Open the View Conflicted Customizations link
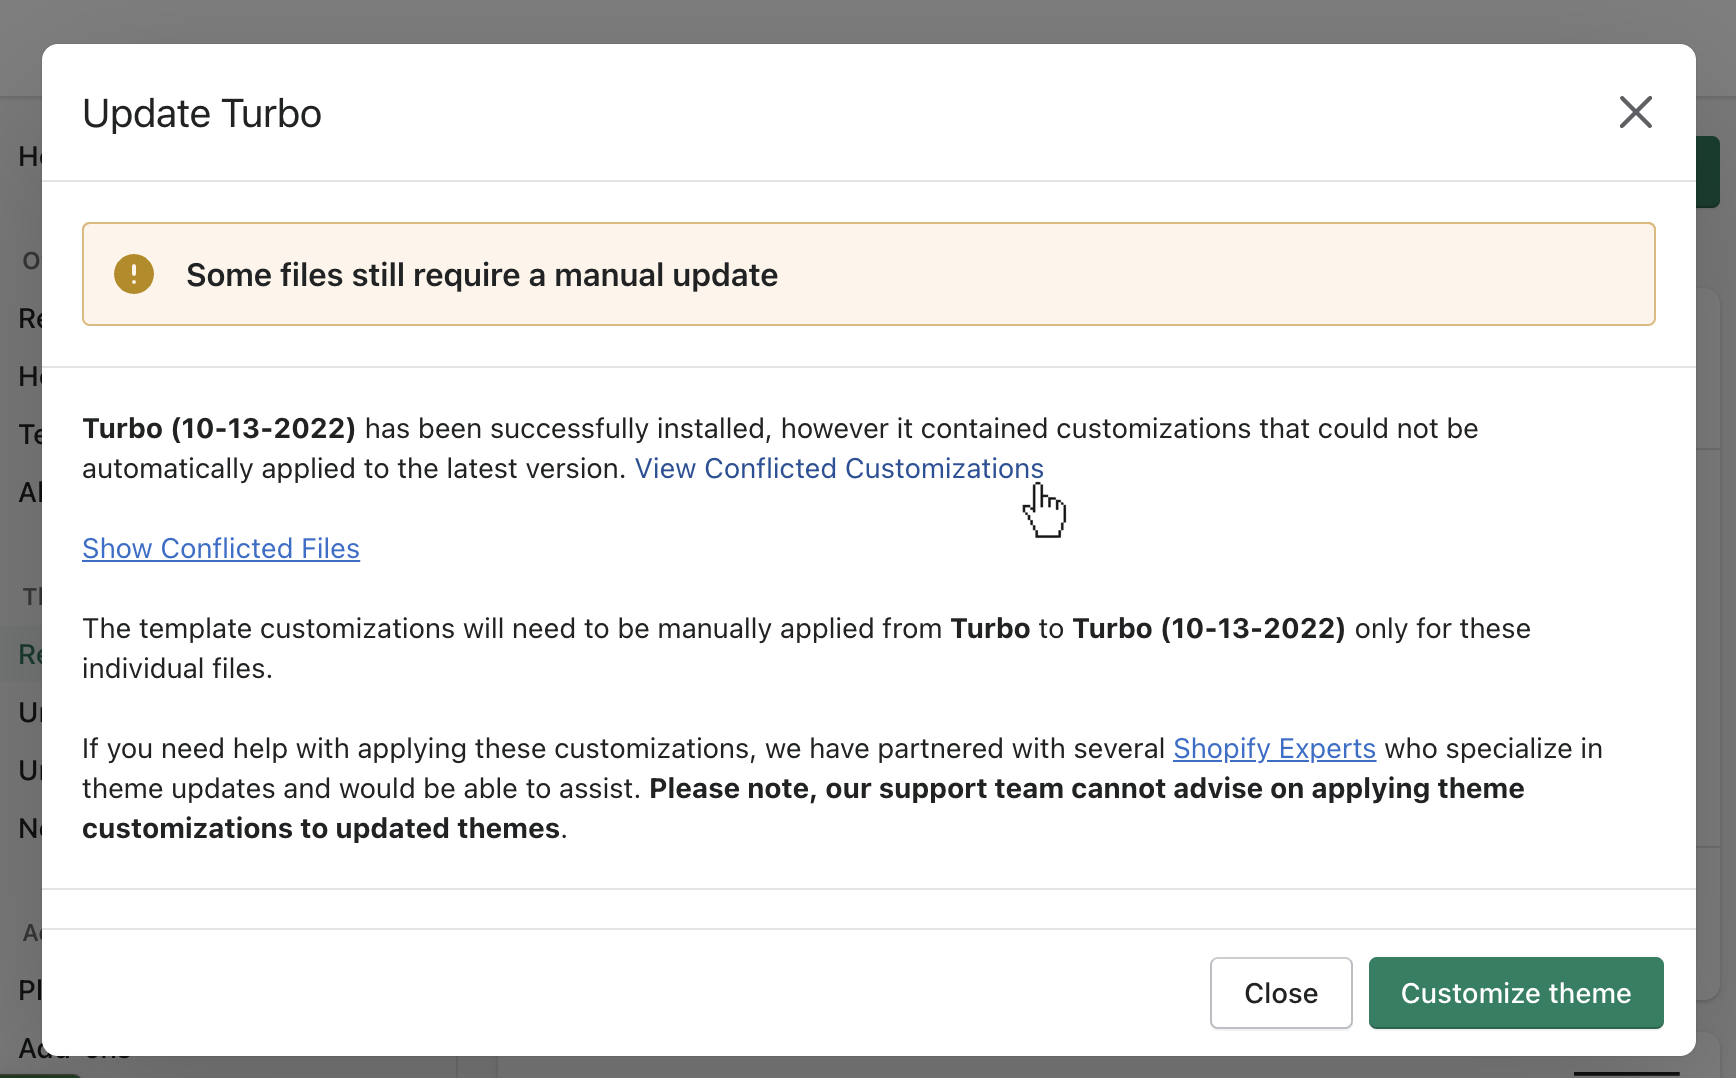 838,468
